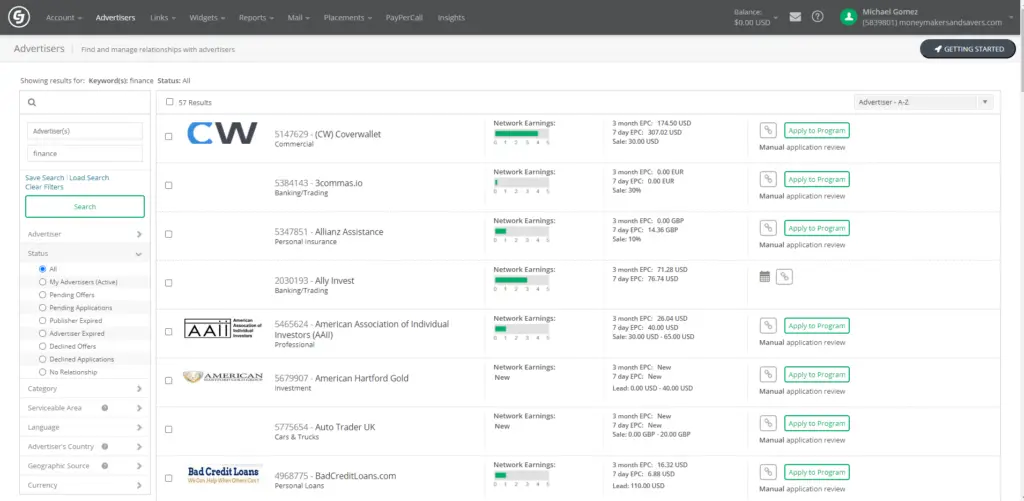Select No Relationship status filter
Screen dimensions: 1024x501
click(x=42, y=372)
